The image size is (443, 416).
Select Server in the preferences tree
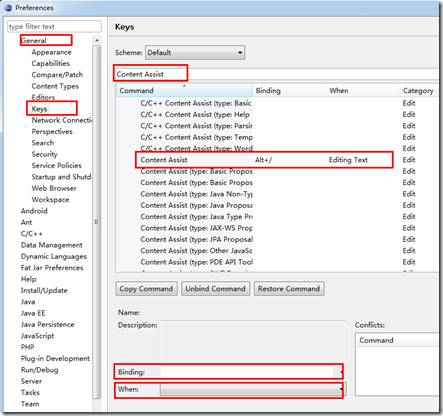(31, 381)
